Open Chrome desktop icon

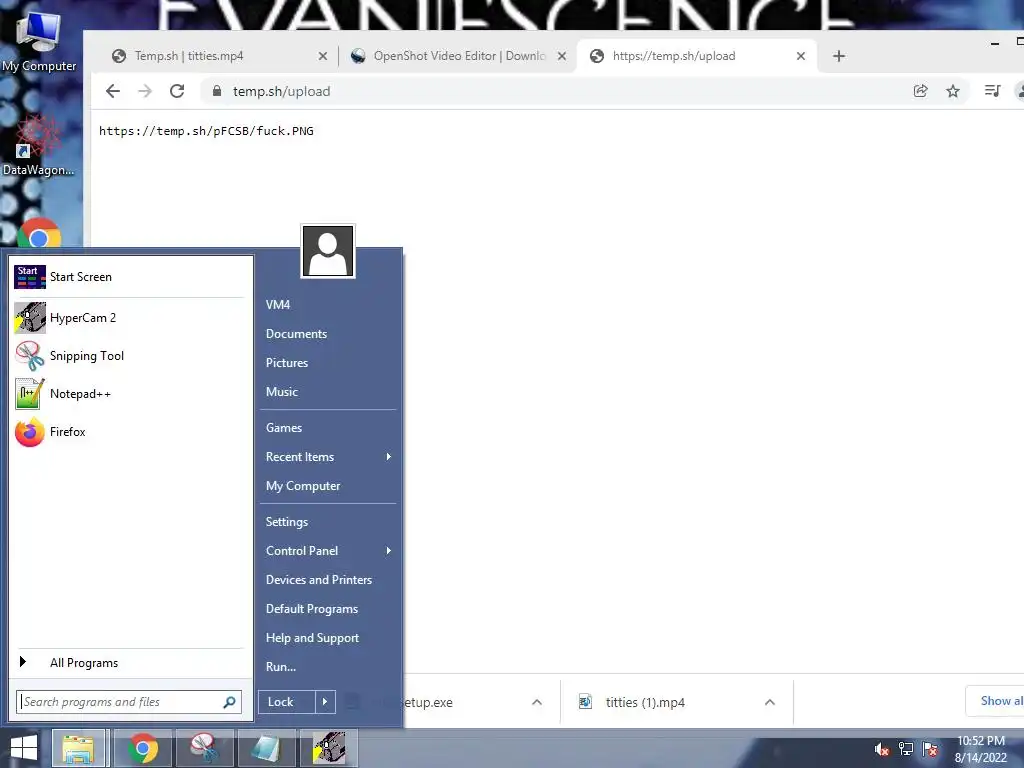[x=39, y=233]
